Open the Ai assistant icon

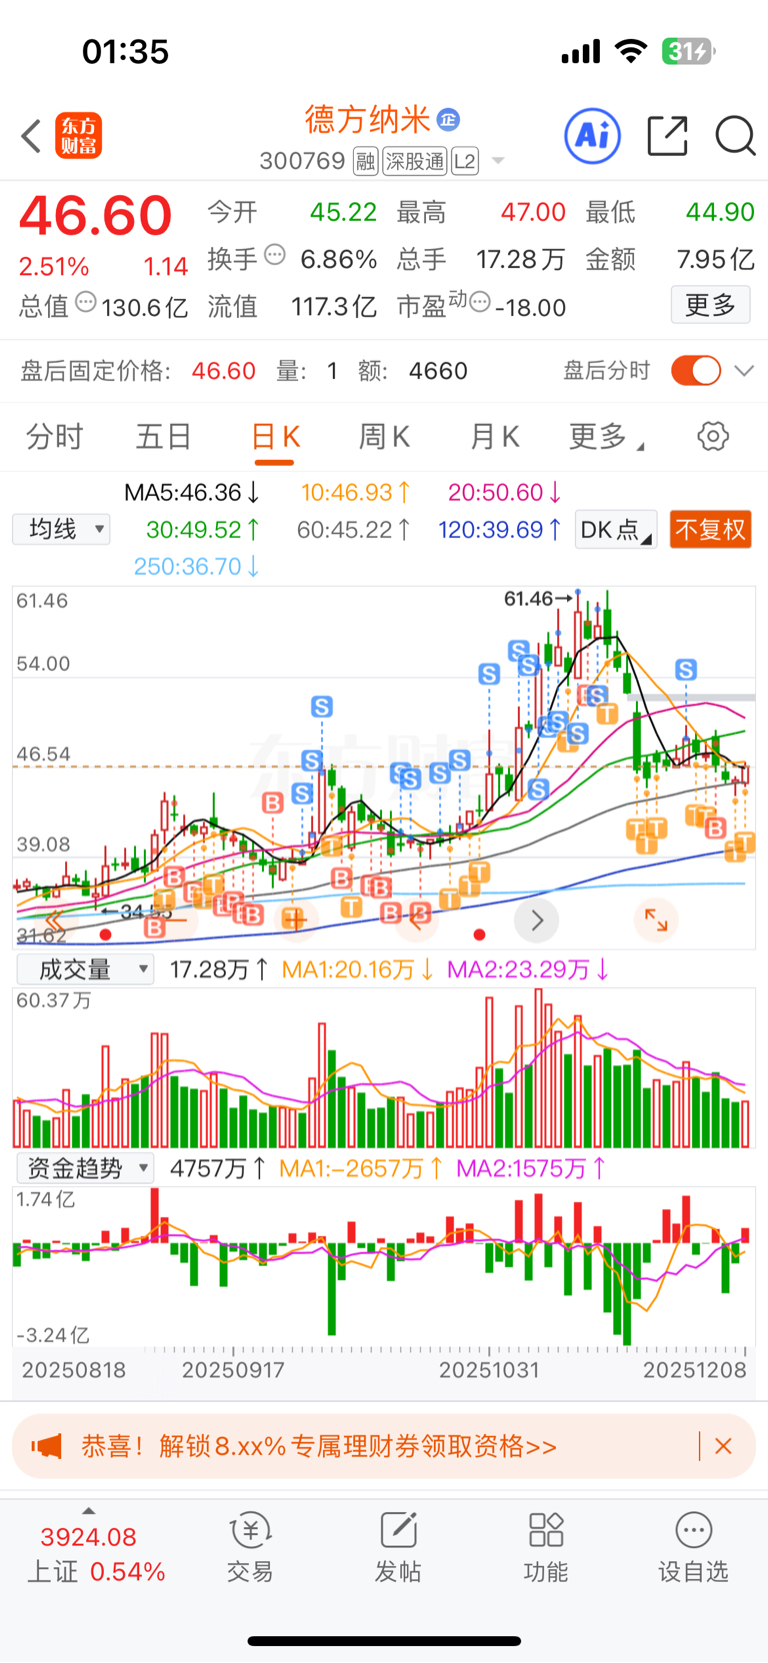[593, 136]
